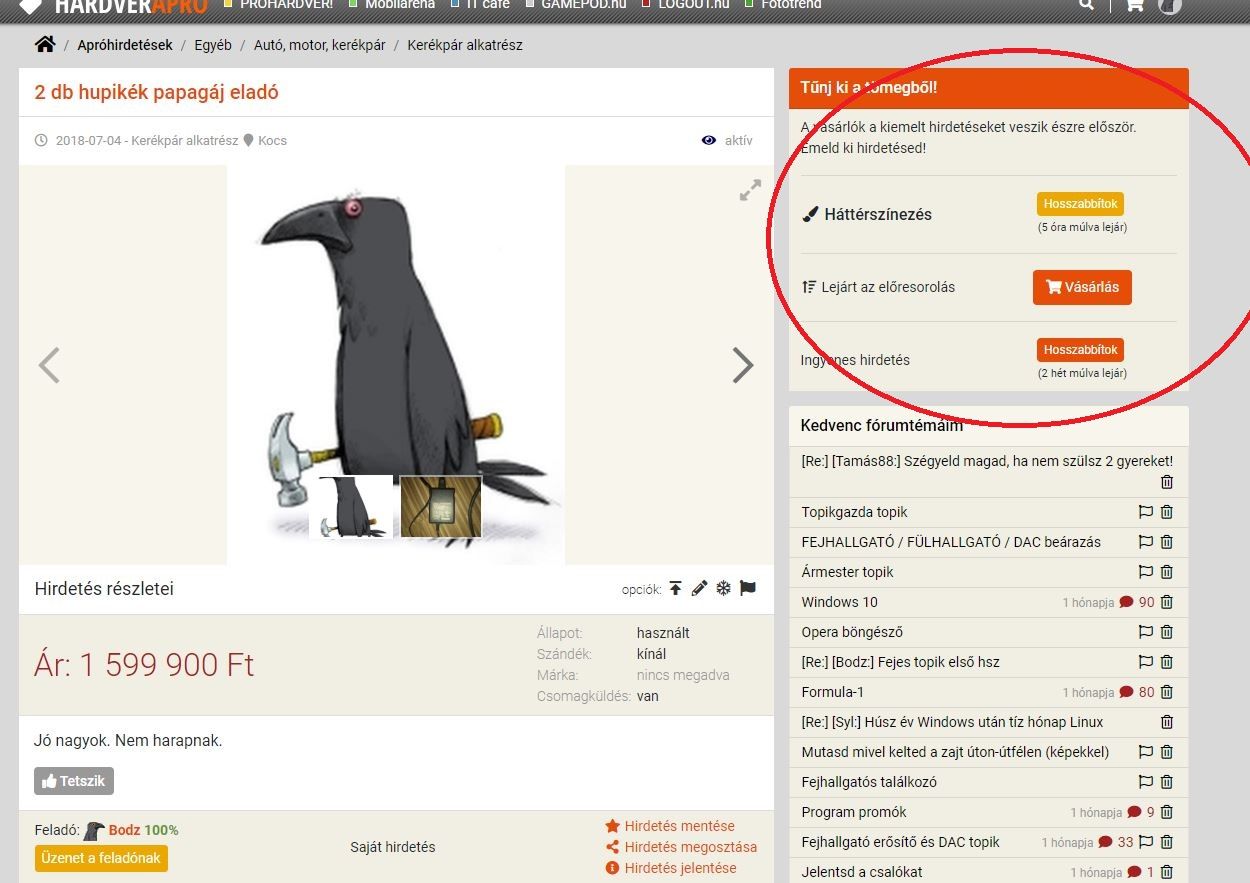Image resolution: width=1250 pixels, height=883 pixels.
Task: Go to the home page icon in breadcrumbs
Action: (45, 44)
